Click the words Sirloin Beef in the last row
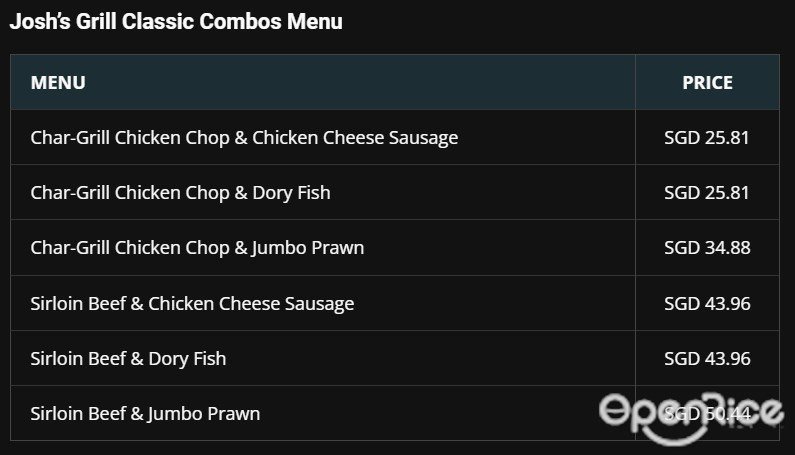 click(78, 414)
